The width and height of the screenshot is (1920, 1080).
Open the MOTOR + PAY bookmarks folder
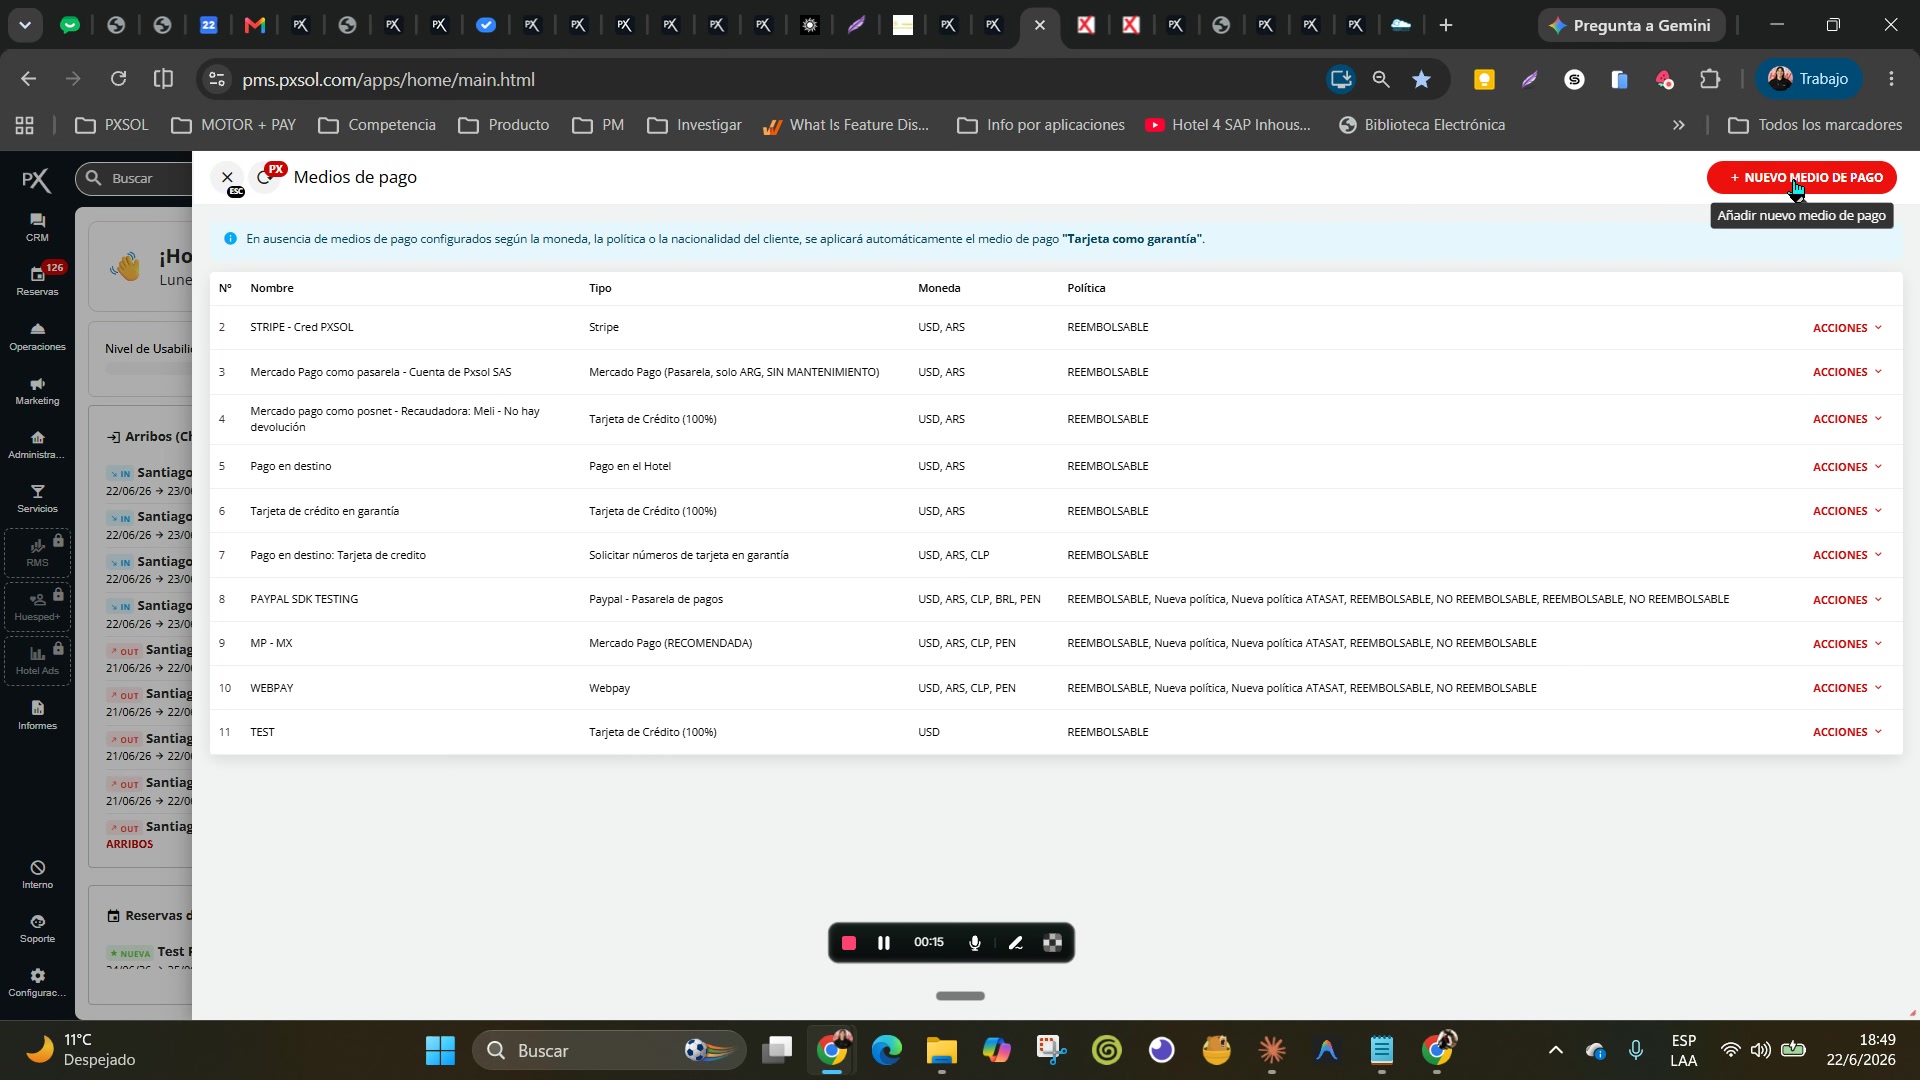pos(233,125)
